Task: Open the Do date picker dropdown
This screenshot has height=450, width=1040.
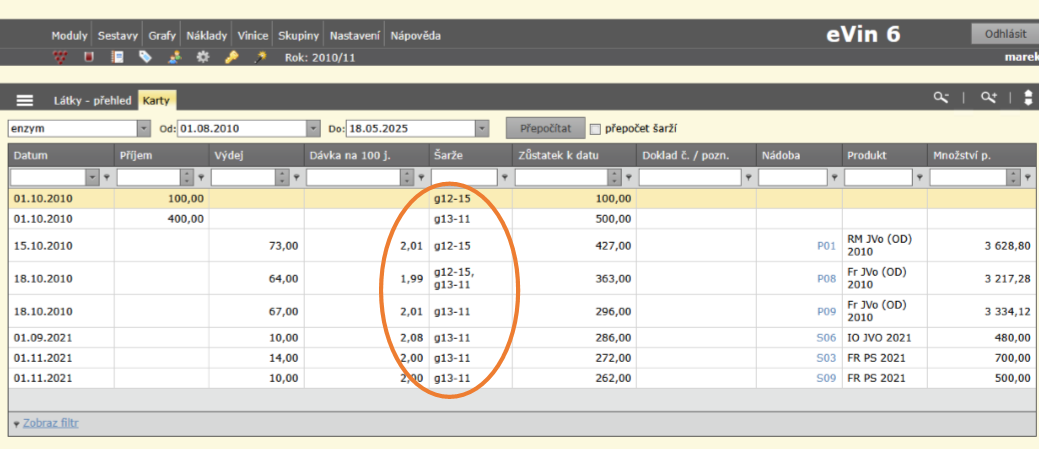Action: 483,129
